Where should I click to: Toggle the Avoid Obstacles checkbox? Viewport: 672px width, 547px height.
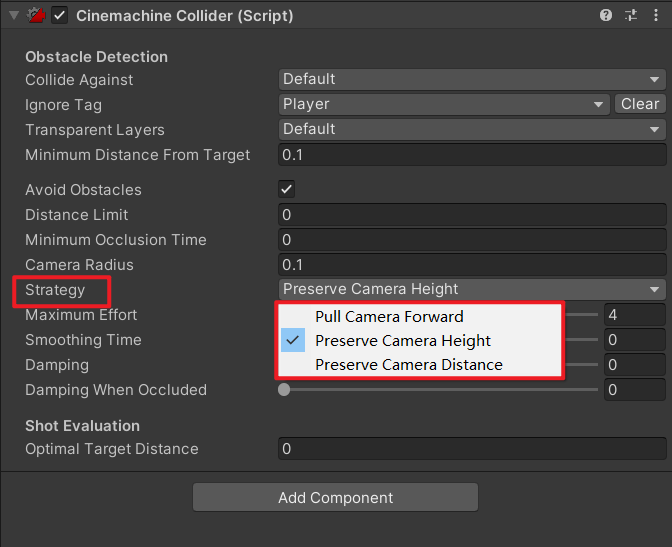[x=286, y=189]
